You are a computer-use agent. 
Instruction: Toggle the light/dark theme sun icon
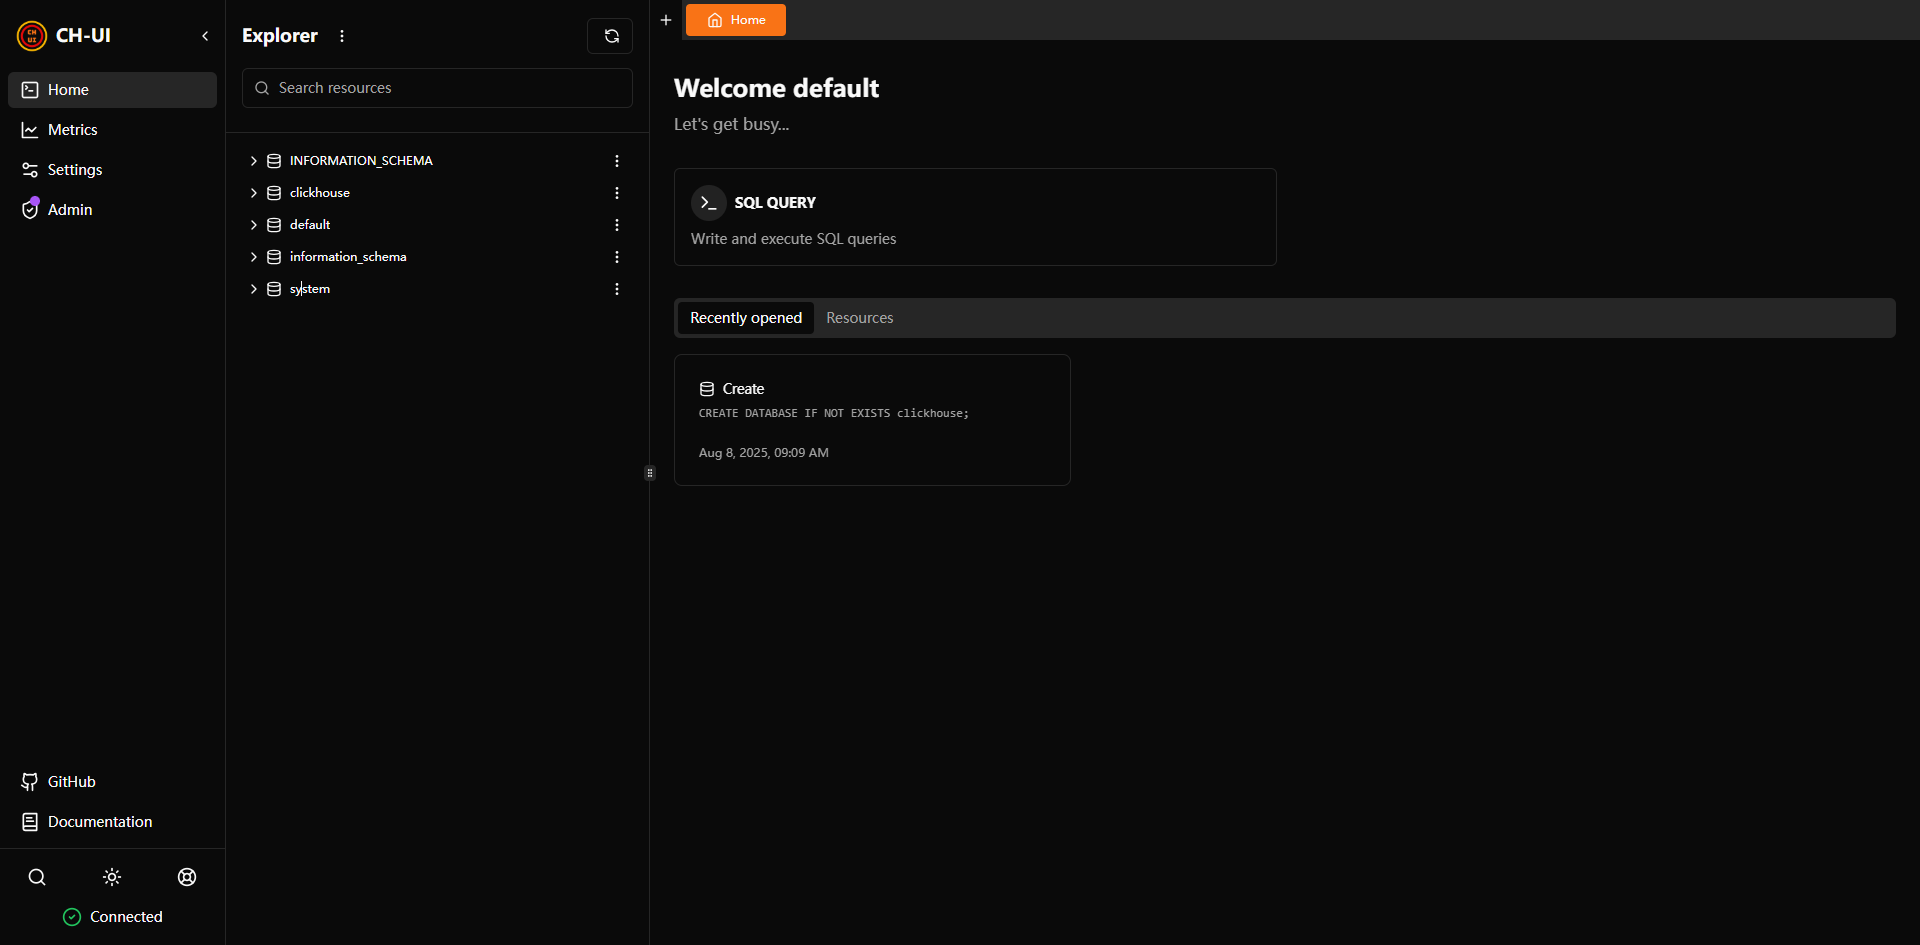pos(112,877)
